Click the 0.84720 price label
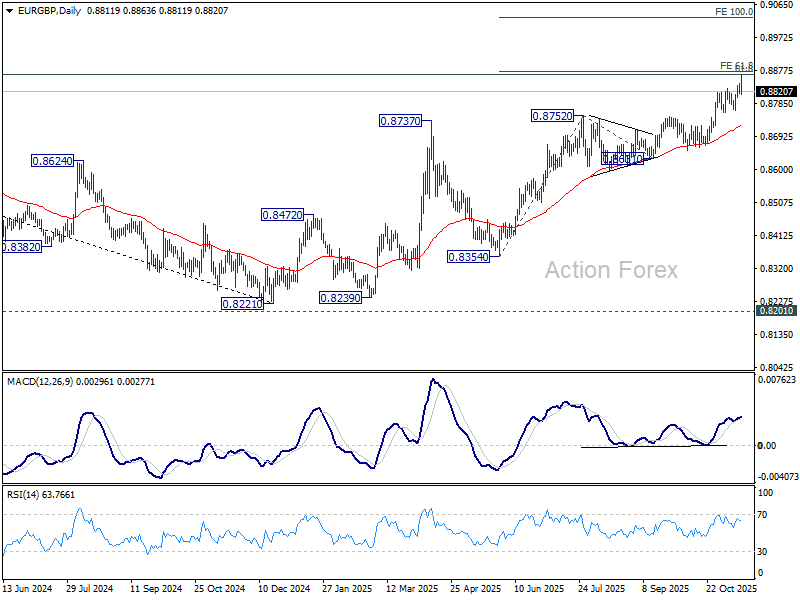Image resolution: width=800 pixels, height=600 pixels. (x=282, y=215)
